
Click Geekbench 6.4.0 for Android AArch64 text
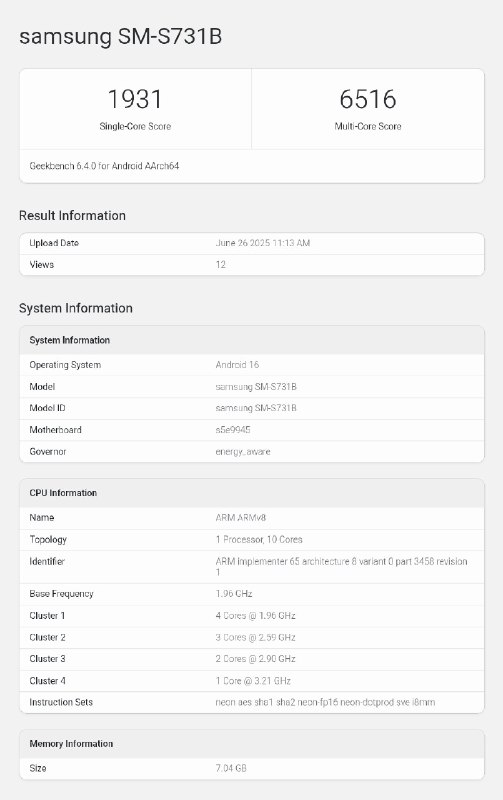104,166
